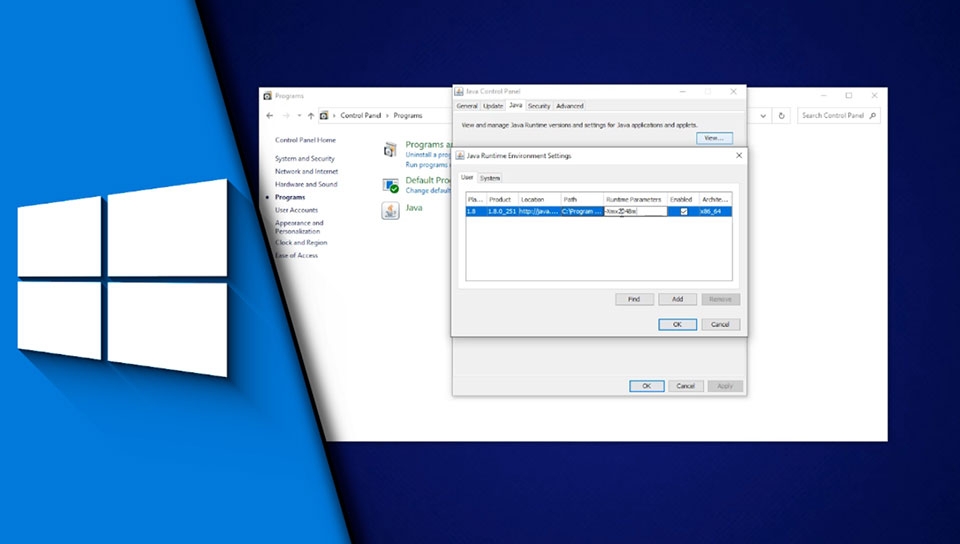Click the Java icon in the Java Control Panel title bar

(x=459, y=91)
